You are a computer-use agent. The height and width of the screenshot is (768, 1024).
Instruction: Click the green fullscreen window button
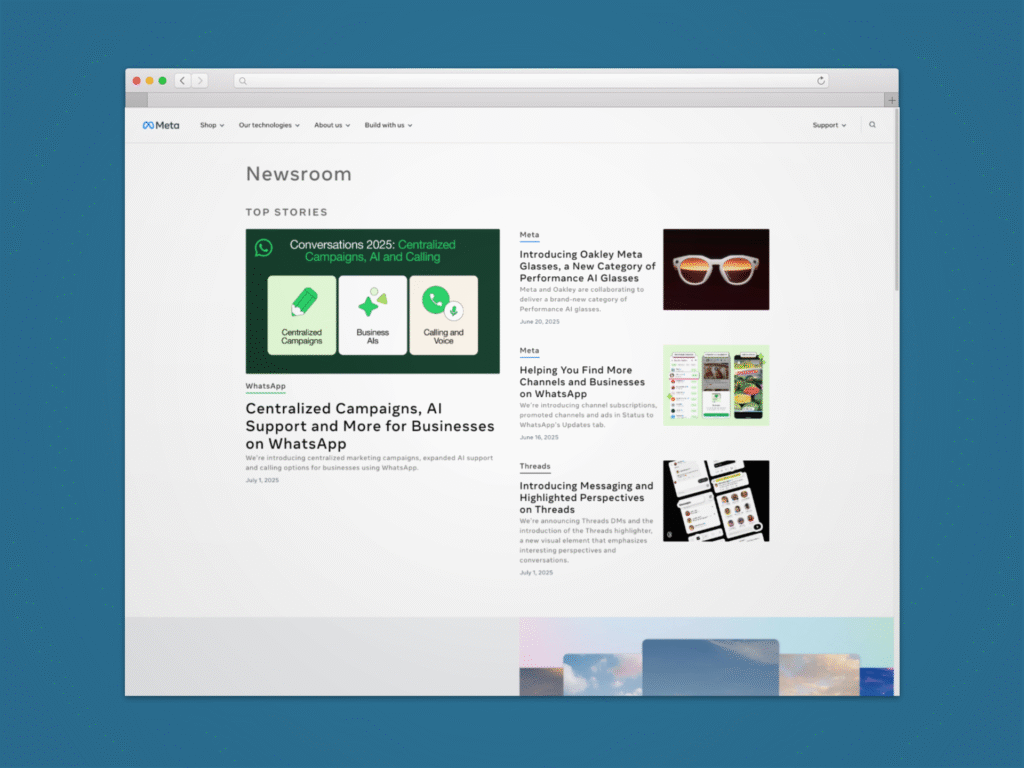point(163,81)
